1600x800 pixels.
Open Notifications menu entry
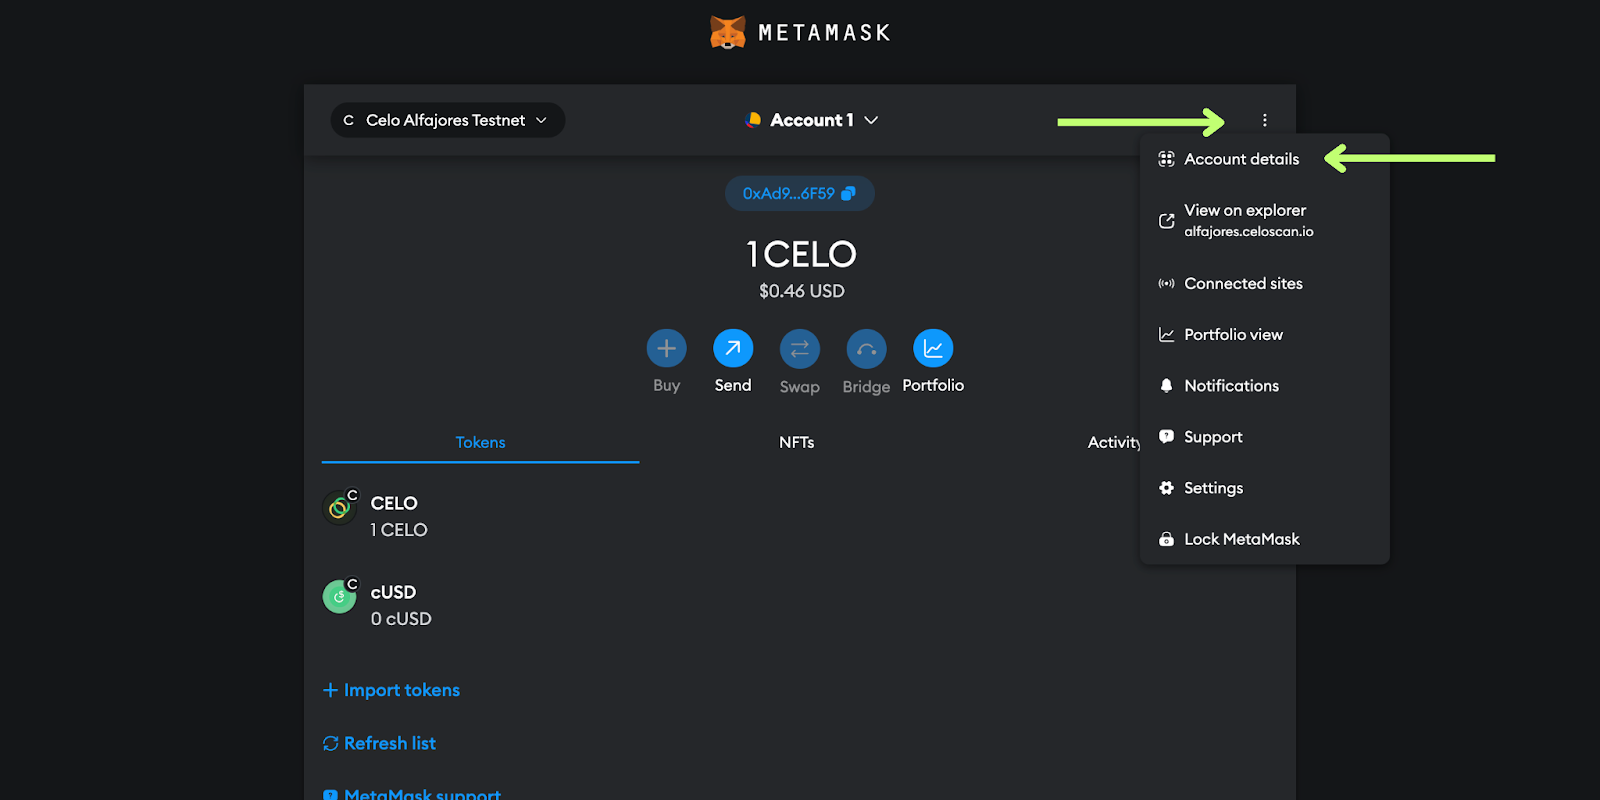click(x=1265, y=386)
